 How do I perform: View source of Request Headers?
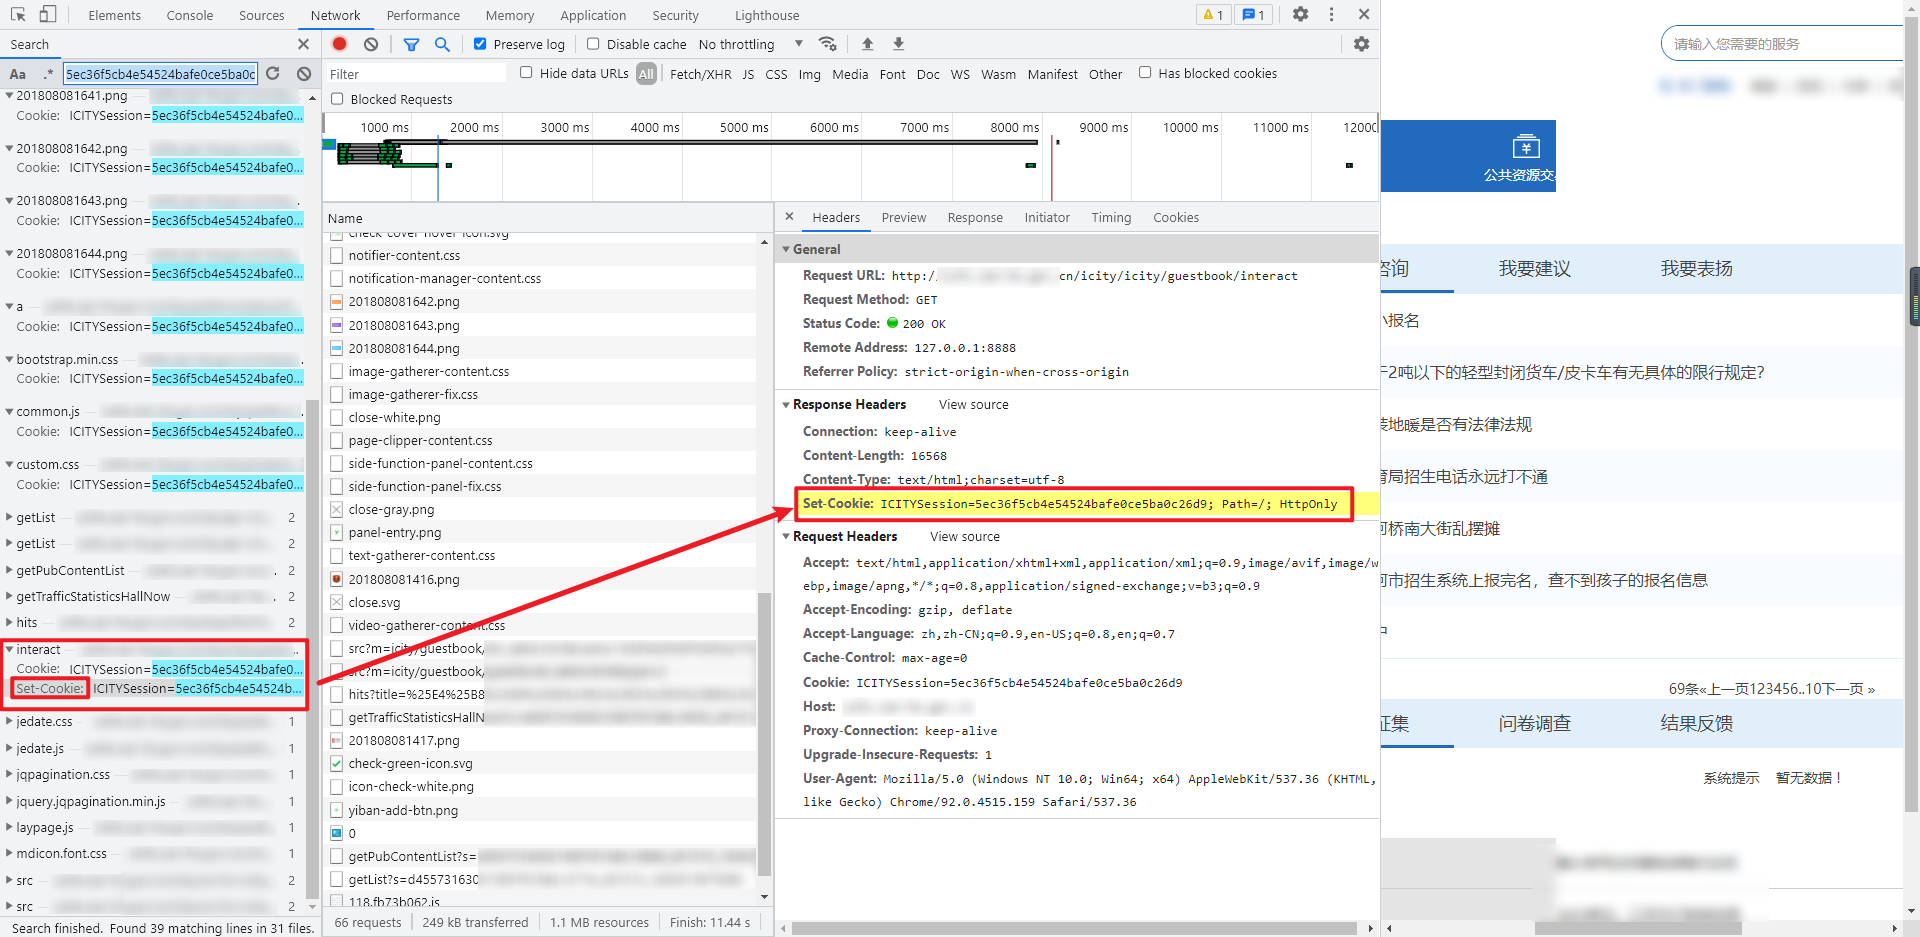965,537
